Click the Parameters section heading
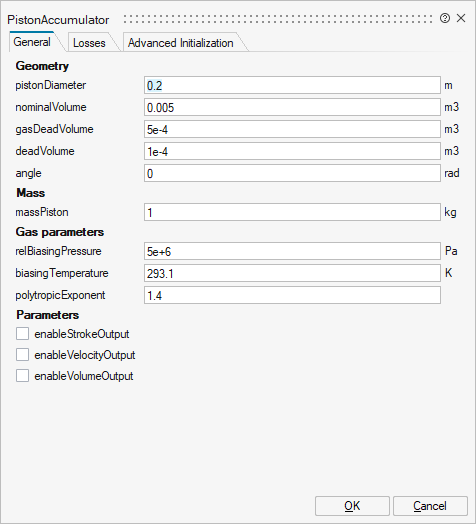 tap(47, 315)
